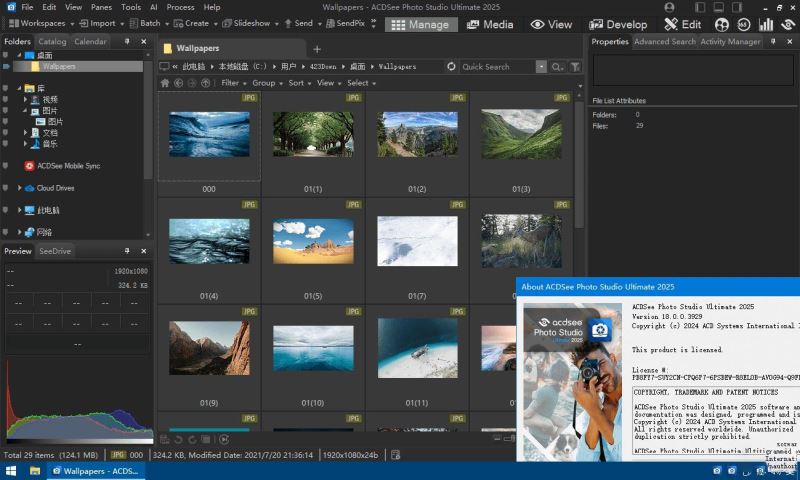800x480 pixels.
Task: Click the user account avatar icon
Action: (669, 7)
